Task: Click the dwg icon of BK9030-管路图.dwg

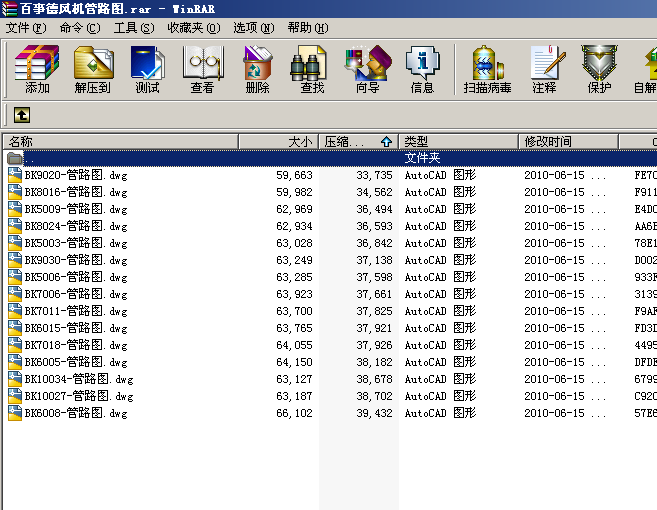Action: (x=15, y=260)
